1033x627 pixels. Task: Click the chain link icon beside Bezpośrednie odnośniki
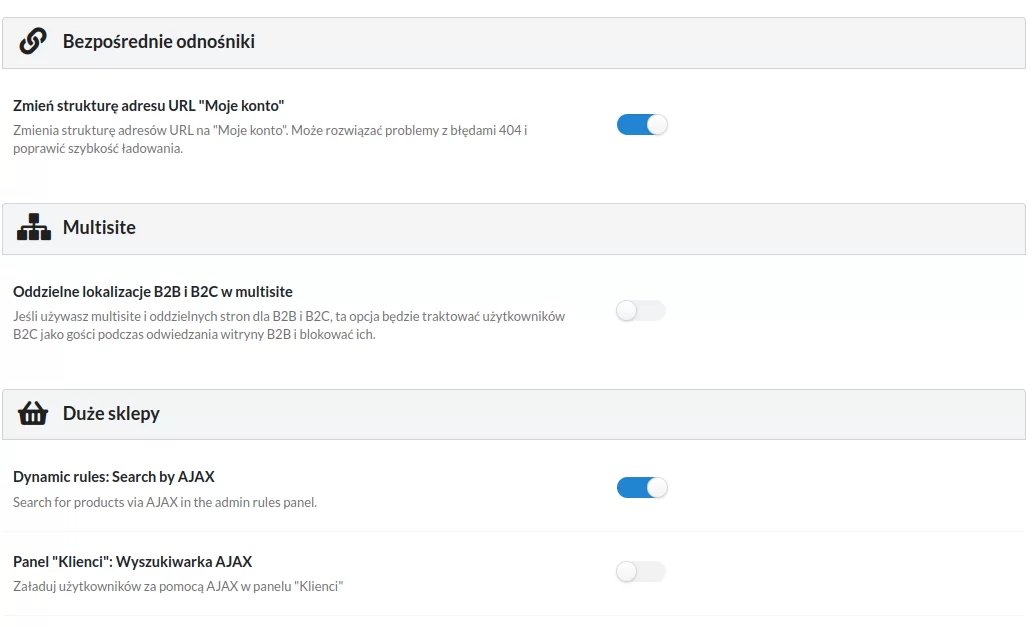pos(33,42)
